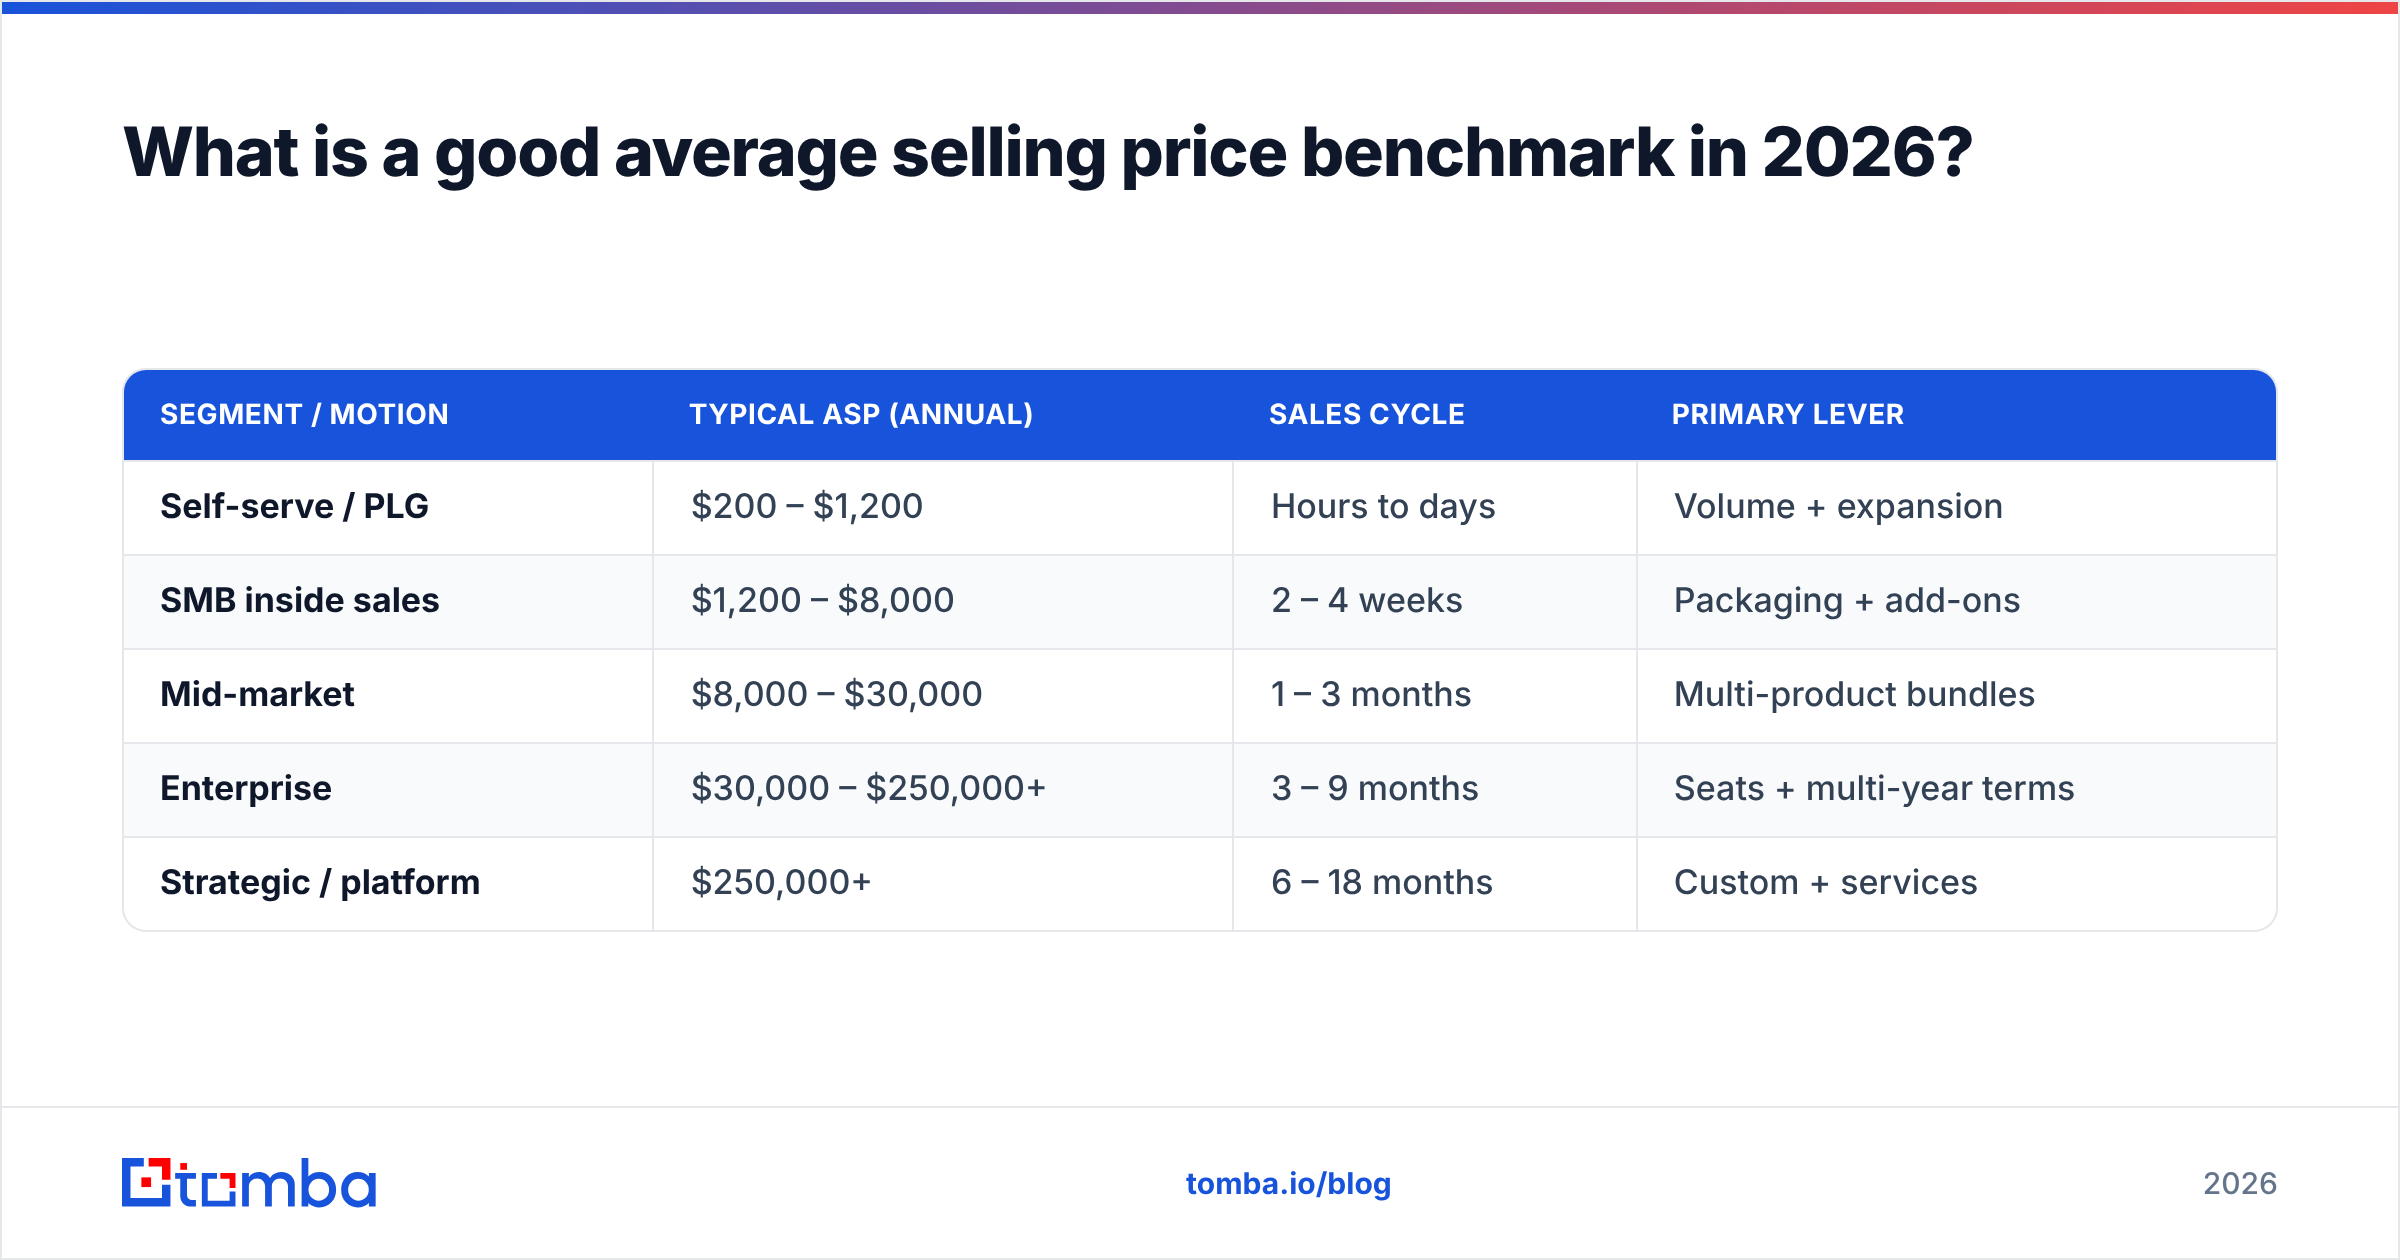Click the 2026 footer year
This screenshot has width=2400, height=1260.
click(2240, 1184)
